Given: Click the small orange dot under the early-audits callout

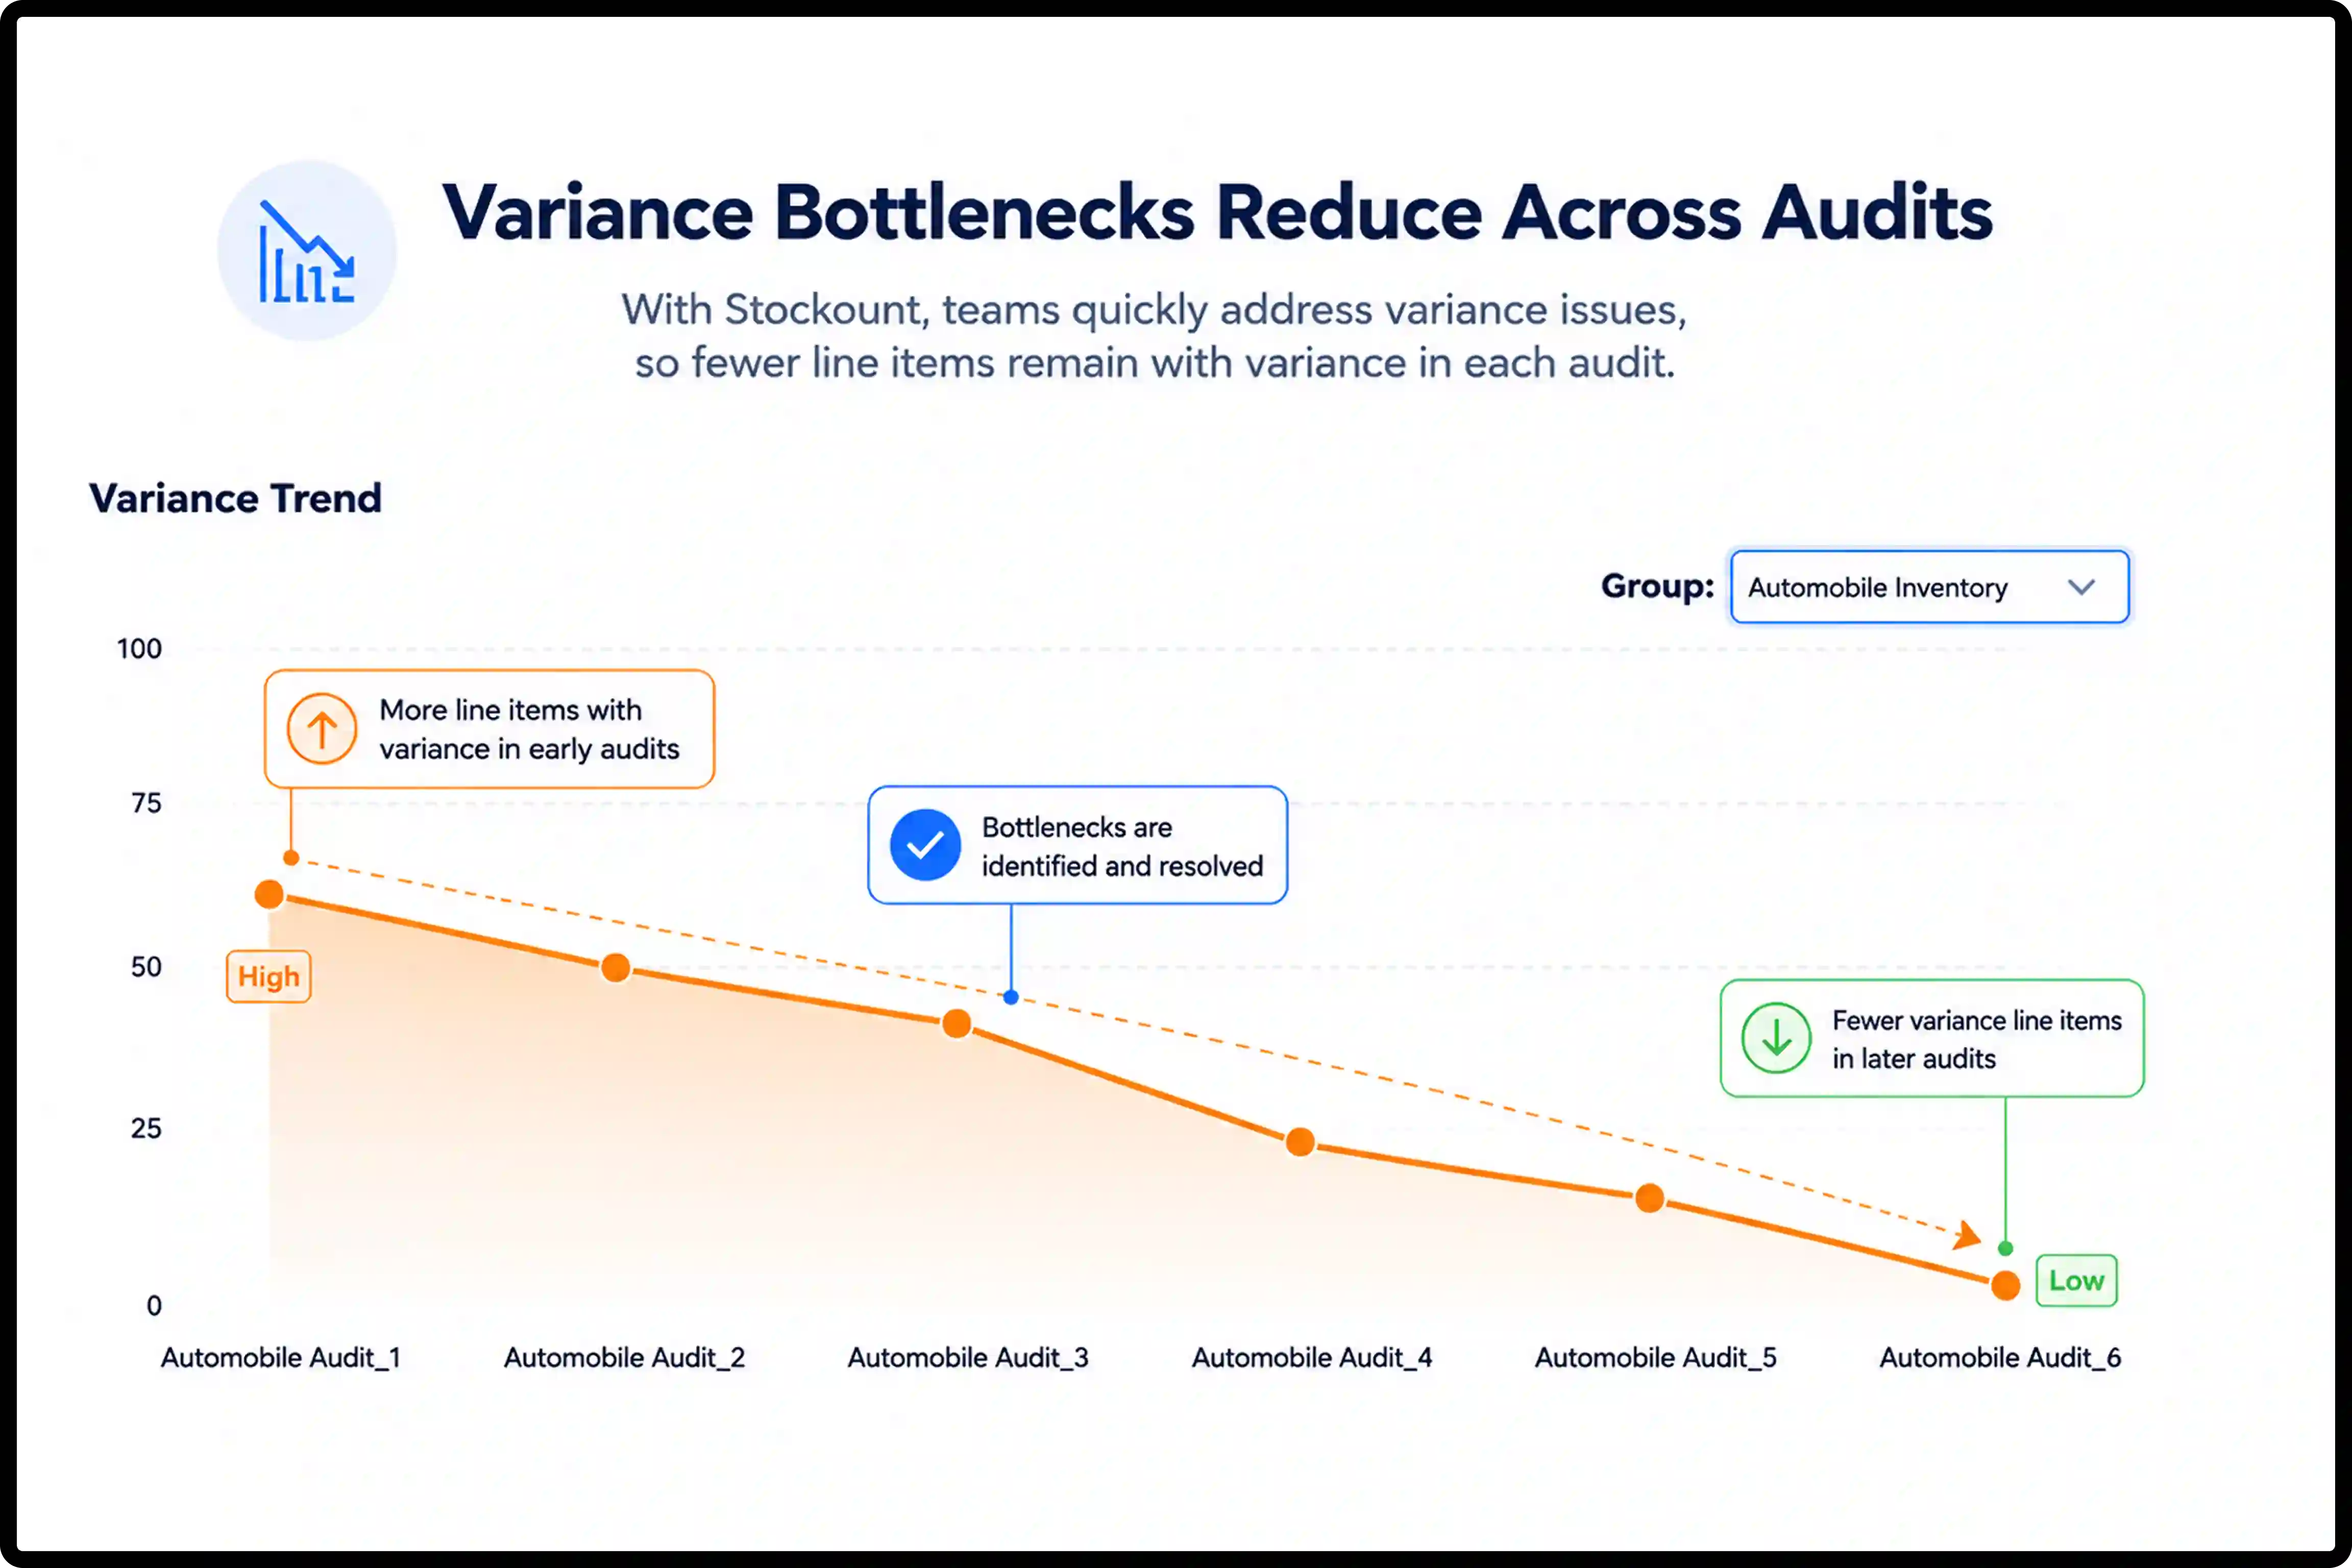Looking at the screenshot, I should 291,858.
